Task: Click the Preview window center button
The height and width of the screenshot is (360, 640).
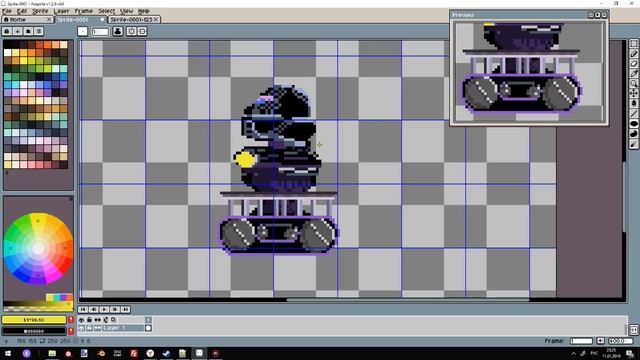Action: 591,15
